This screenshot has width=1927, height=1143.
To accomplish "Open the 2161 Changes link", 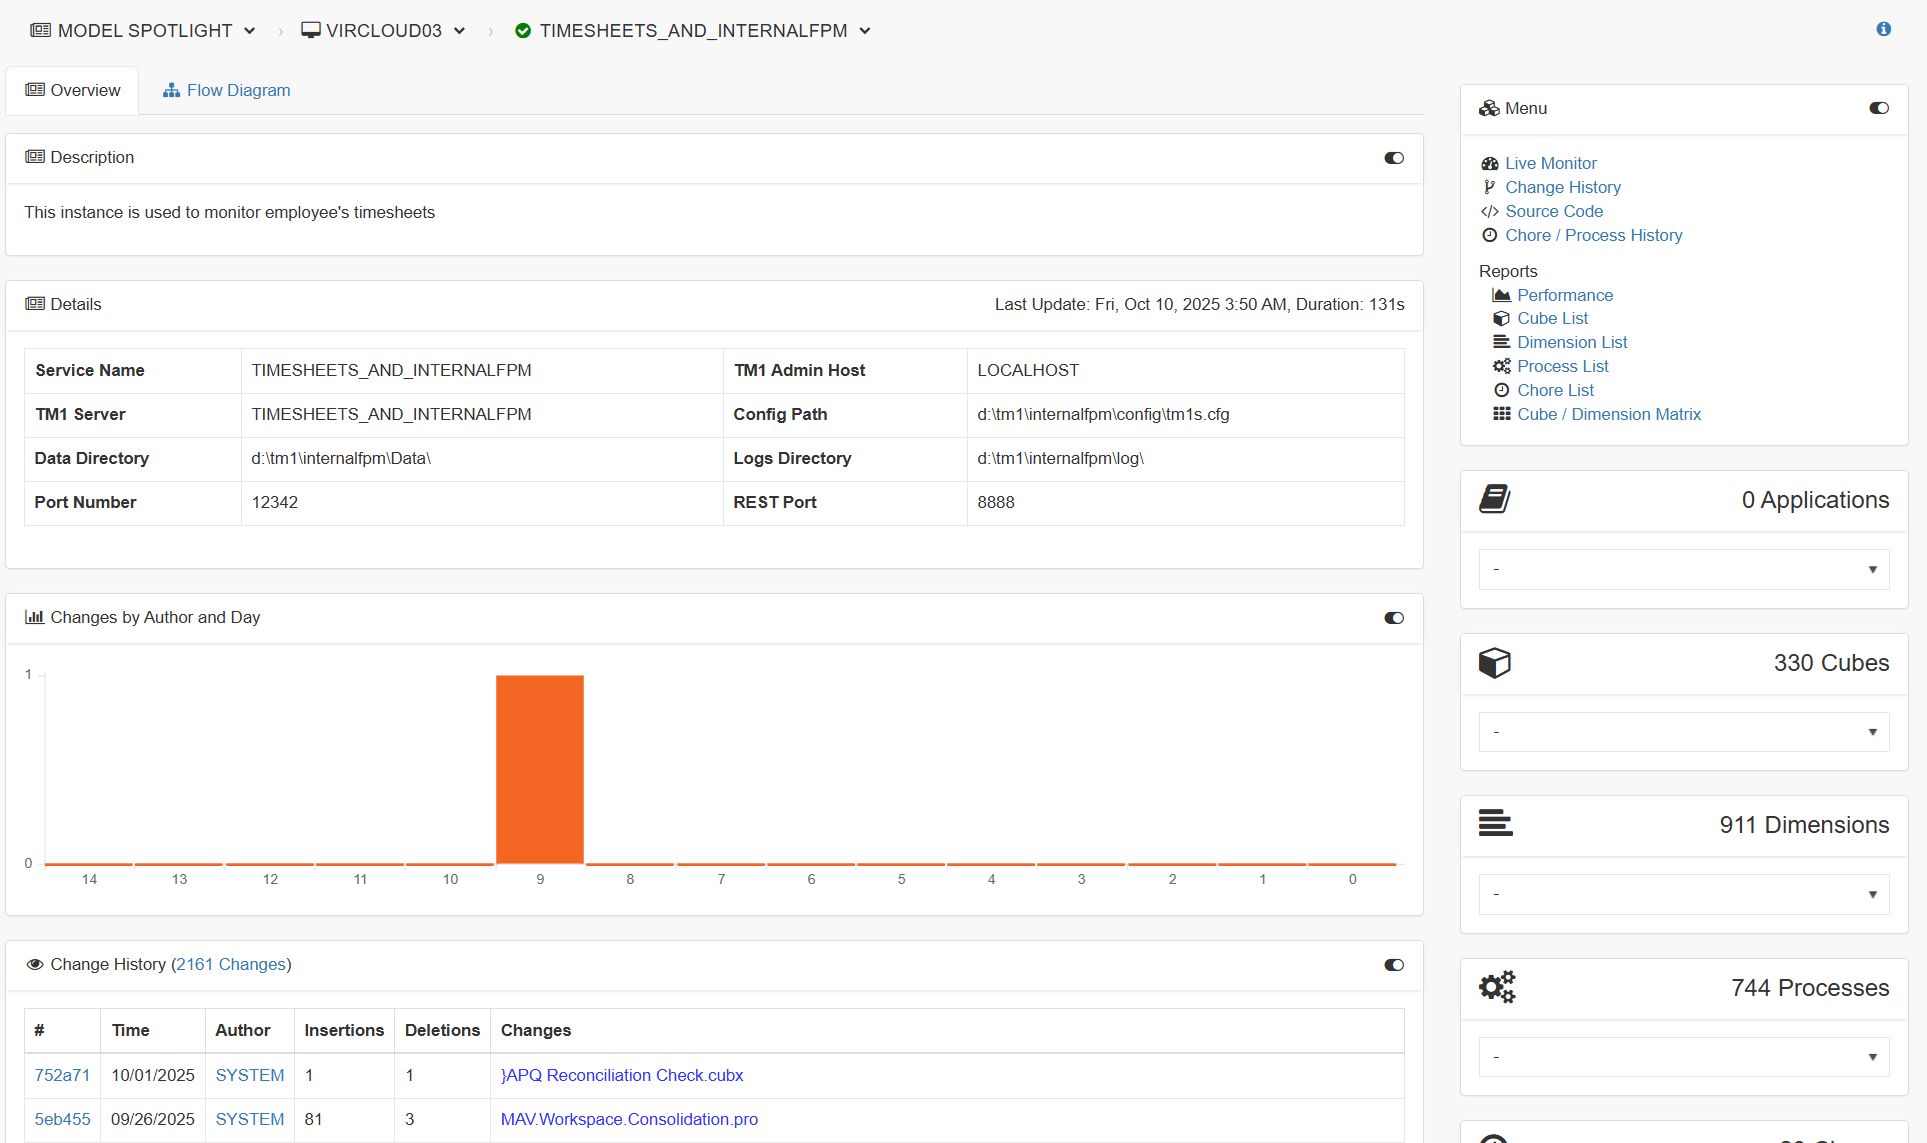I will pyautogui.click(x=231, y=964).
